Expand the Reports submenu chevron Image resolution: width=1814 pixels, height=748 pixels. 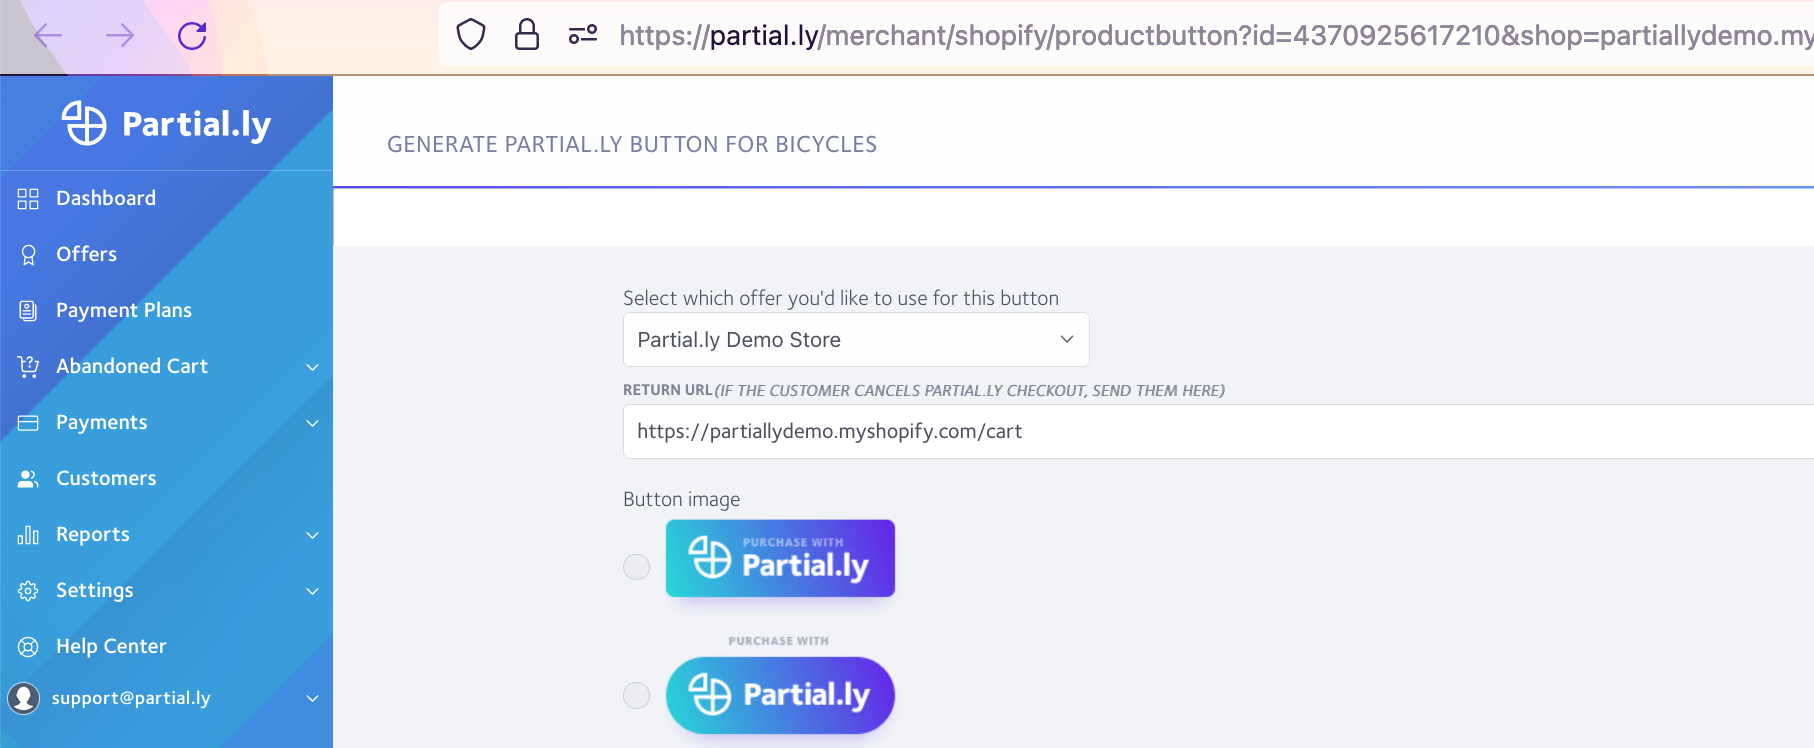(312, 535)
